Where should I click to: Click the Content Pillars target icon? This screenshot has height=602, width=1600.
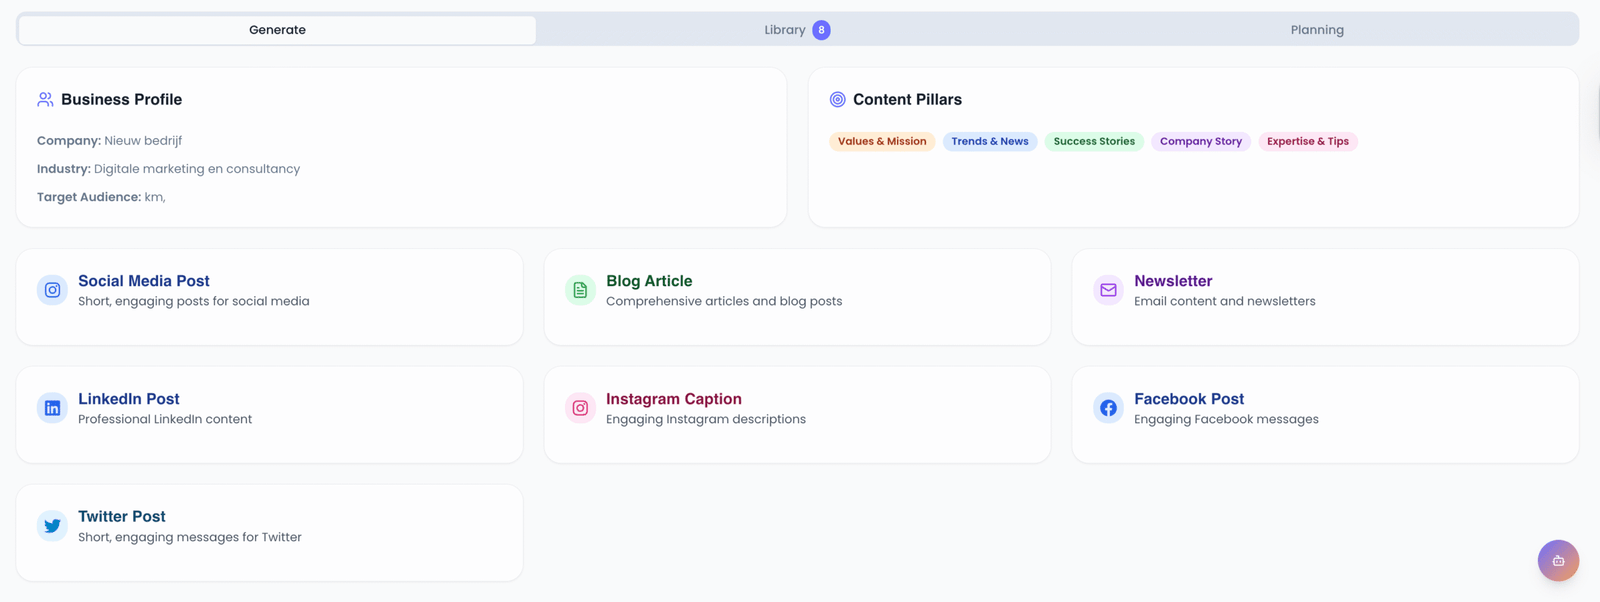pyautogui.click(x=837, y=100)
